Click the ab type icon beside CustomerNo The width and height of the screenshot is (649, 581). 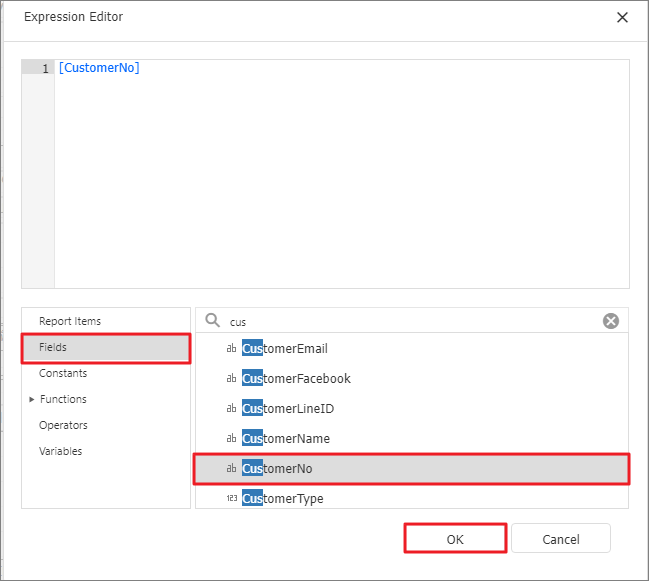pos(231,468)
